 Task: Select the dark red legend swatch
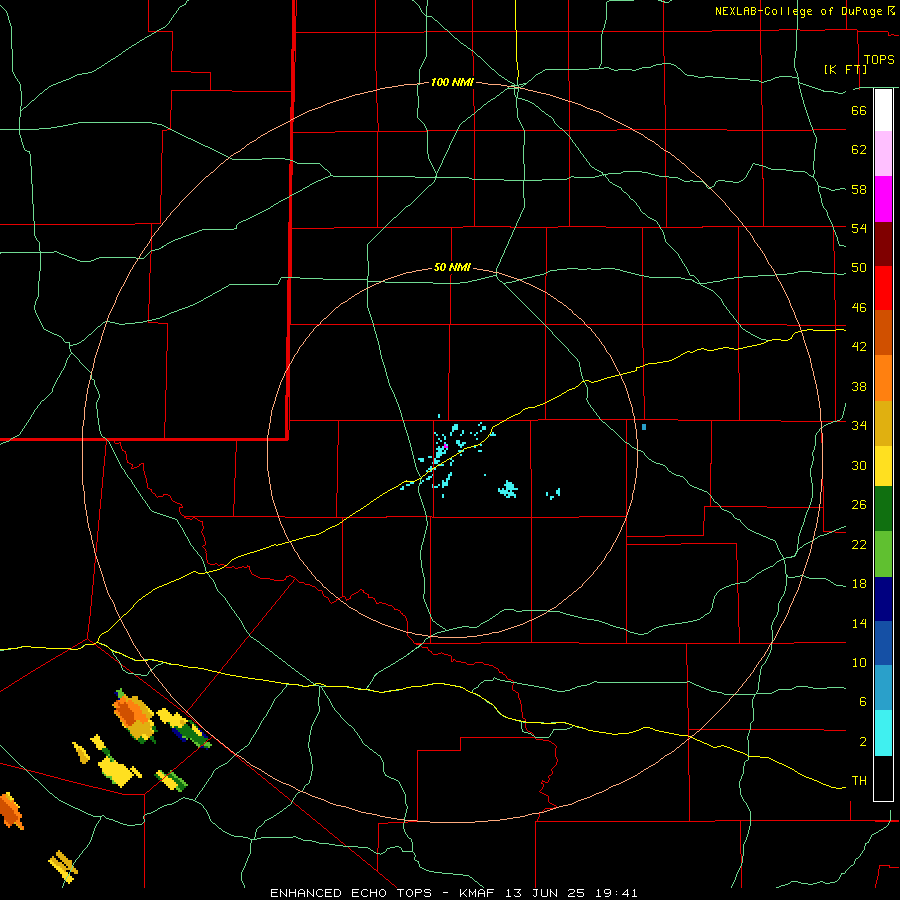(883, 244)
